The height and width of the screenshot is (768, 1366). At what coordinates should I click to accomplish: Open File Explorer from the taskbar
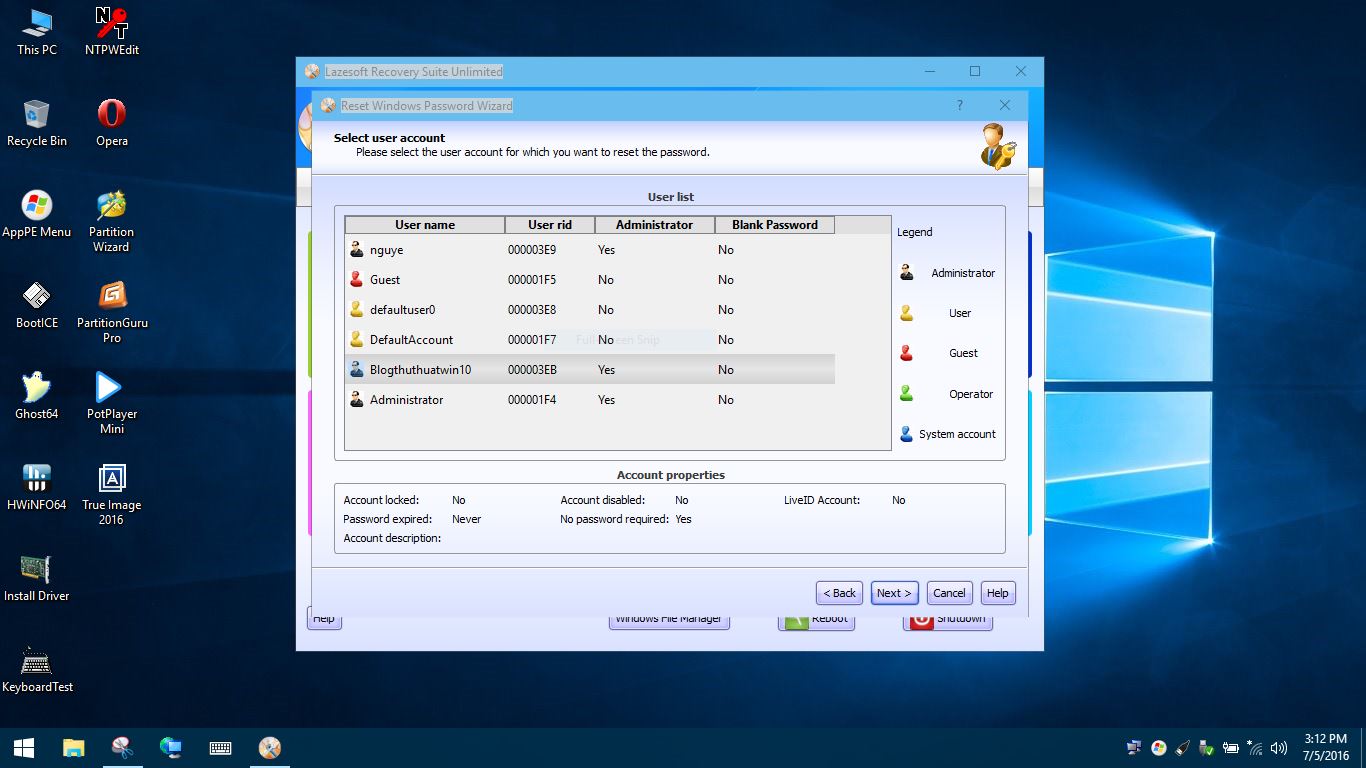tap(73, 748)
